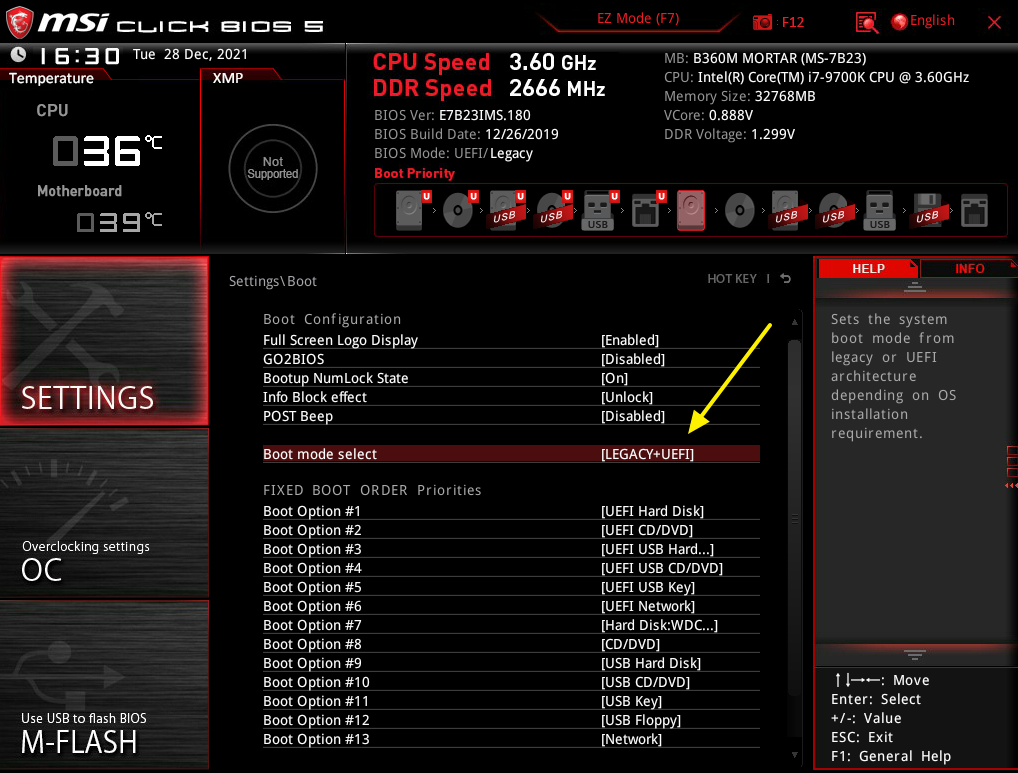1018x773 pixels.
Task: Open Boot Option #4 [UEFI USB CD/DVD]
Action: 511,568
